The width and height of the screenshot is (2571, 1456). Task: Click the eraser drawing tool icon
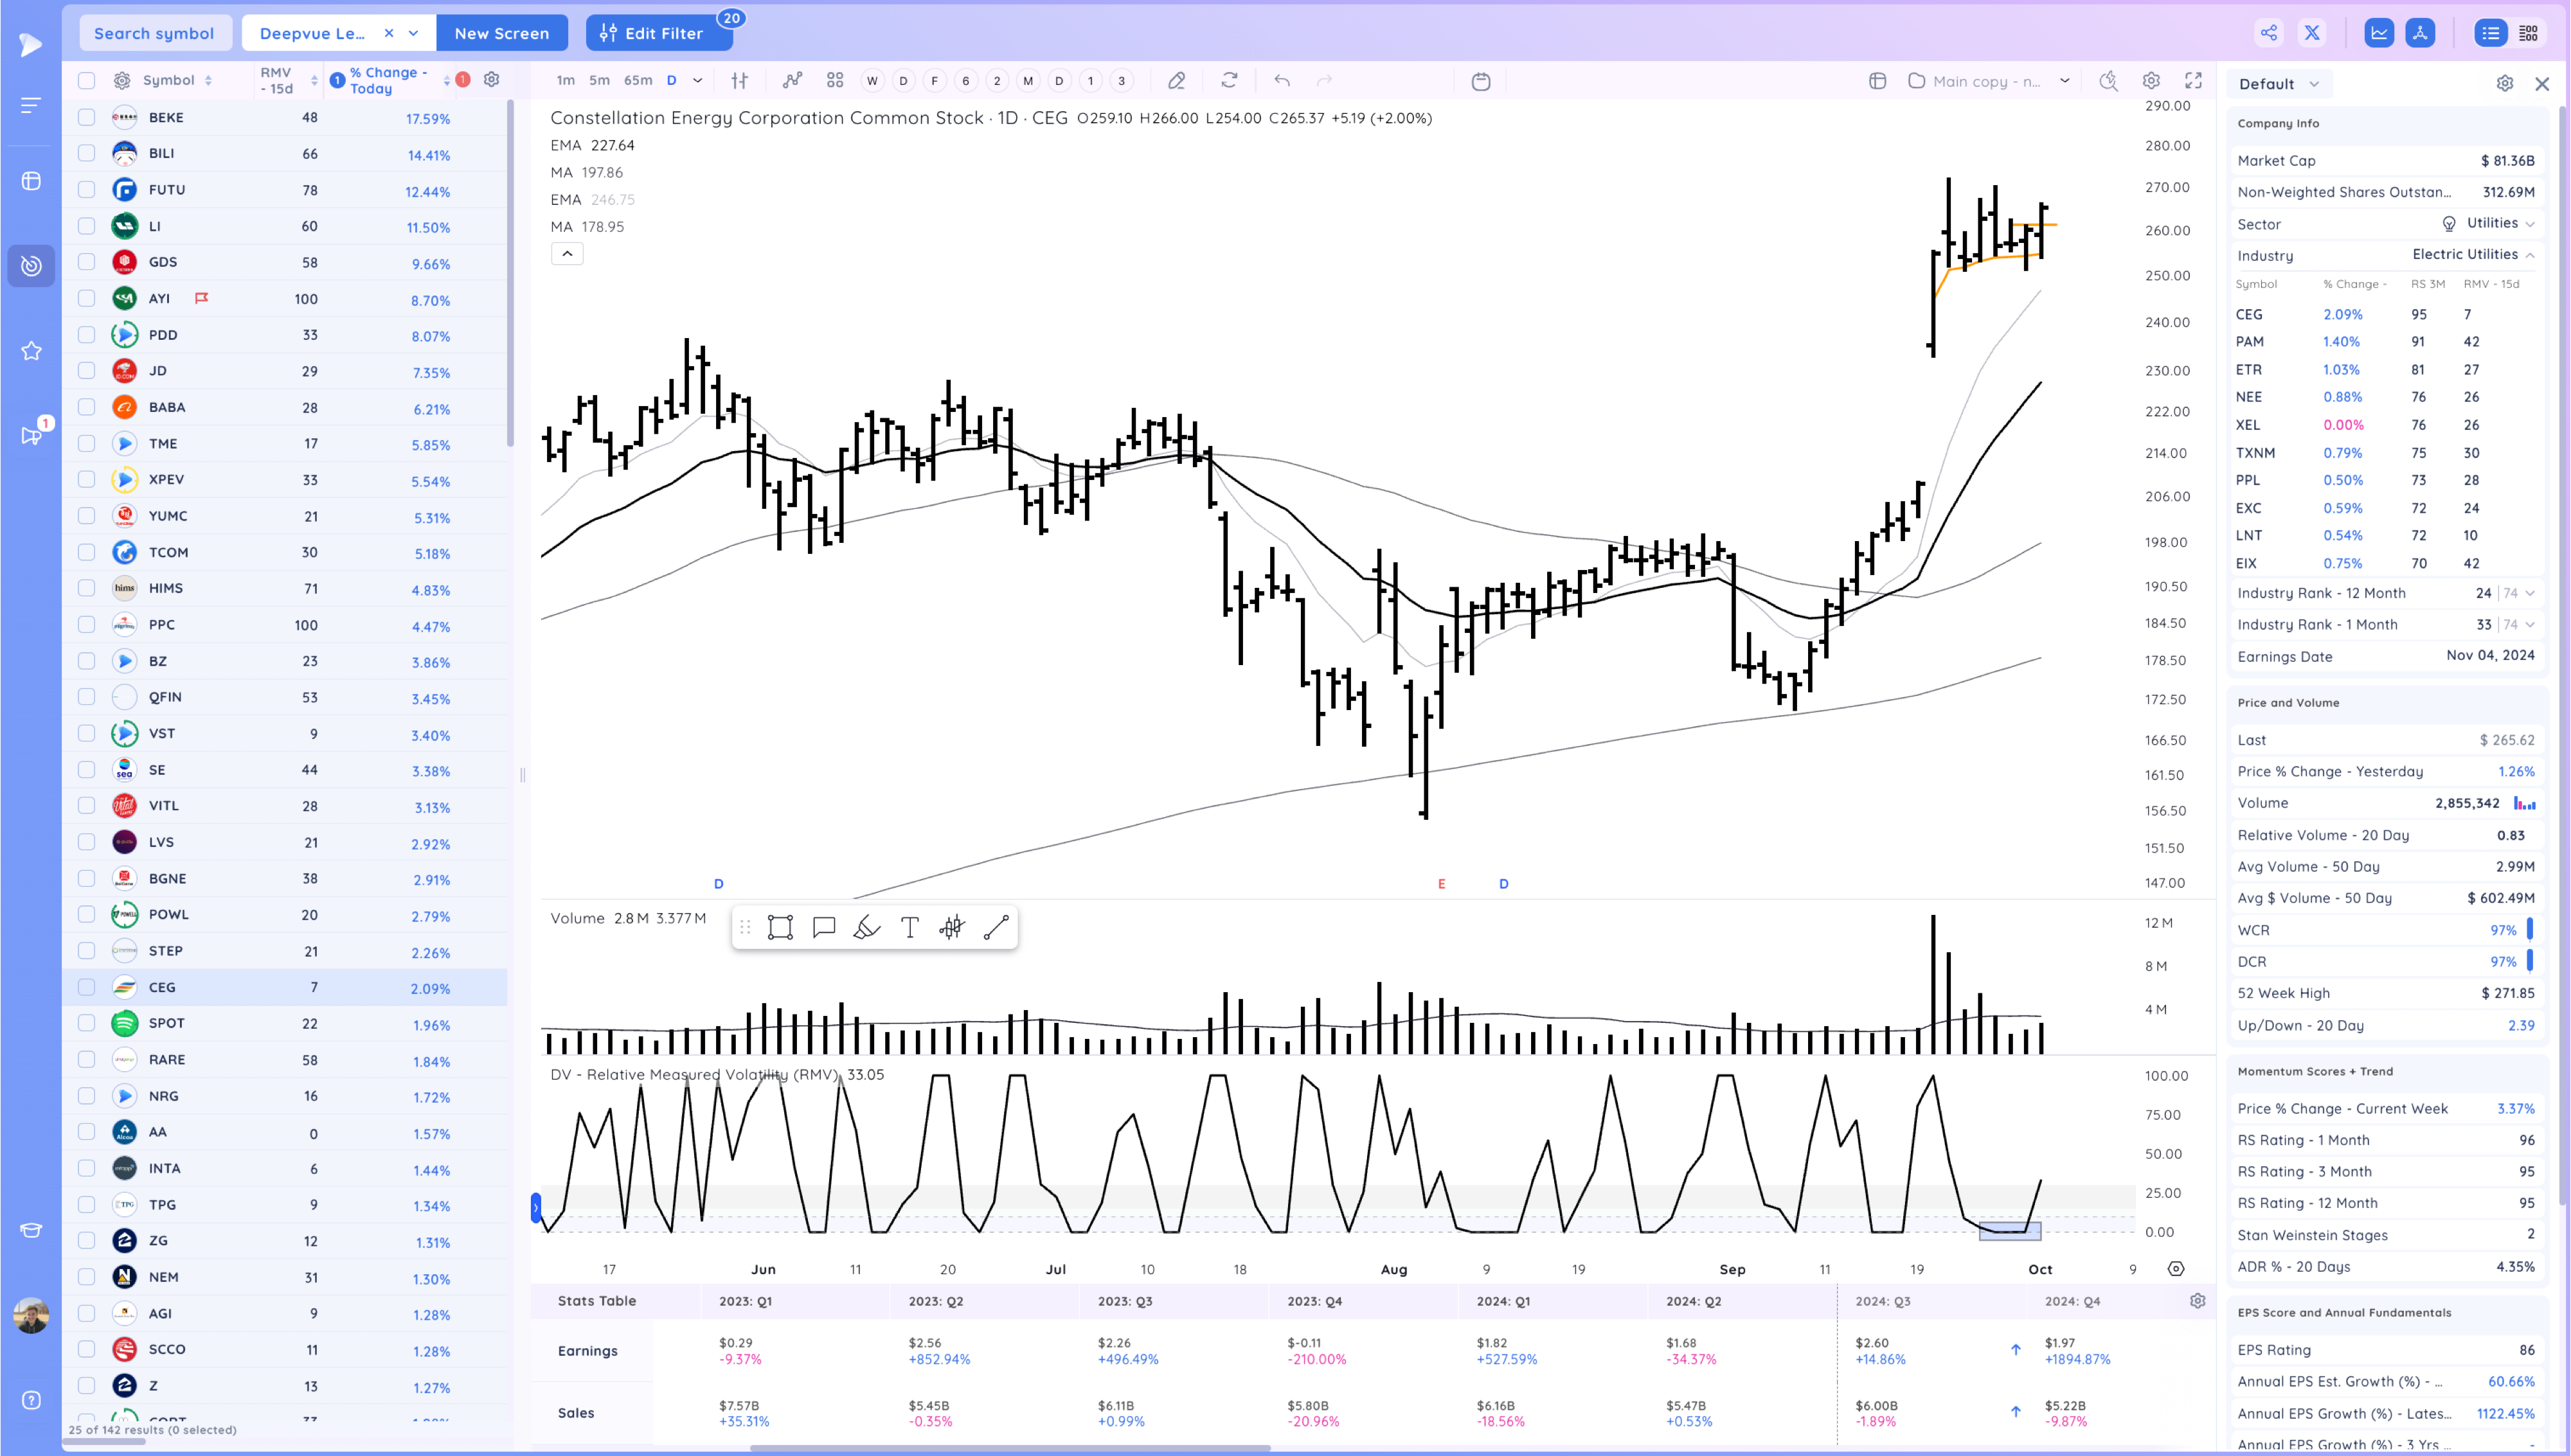1177,81
